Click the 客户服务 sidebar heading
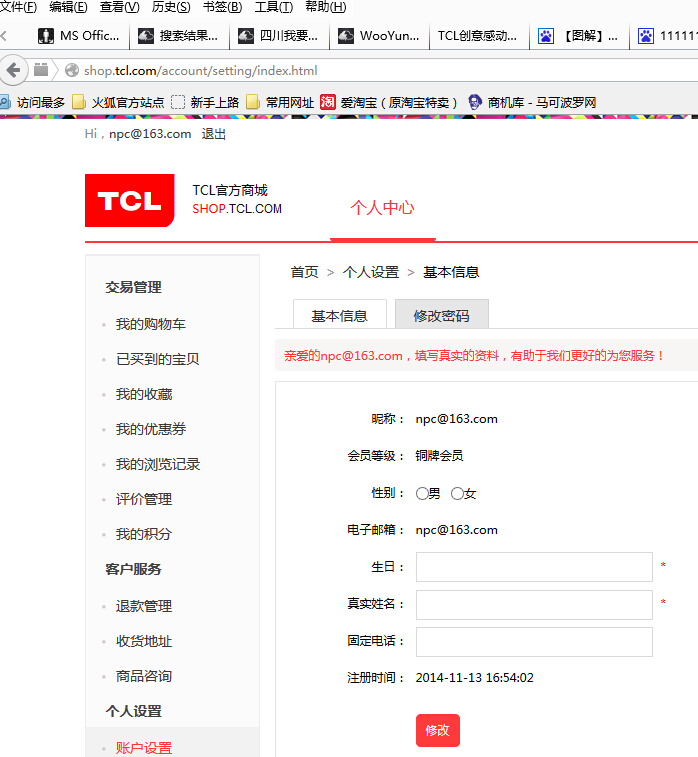The height and width of the screenshot is (757, 698). coord(133,569)
